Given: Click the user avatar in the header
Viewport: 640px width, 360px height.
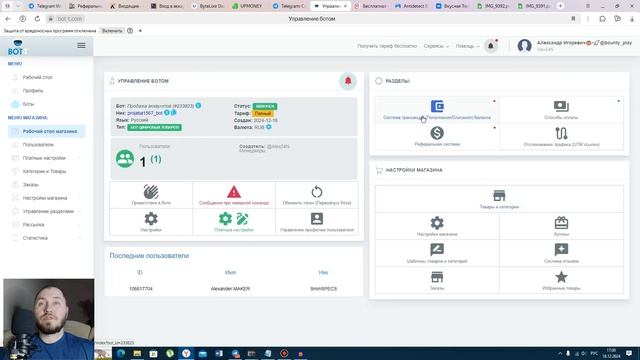Looking at the screenshot, I should 524,46.
